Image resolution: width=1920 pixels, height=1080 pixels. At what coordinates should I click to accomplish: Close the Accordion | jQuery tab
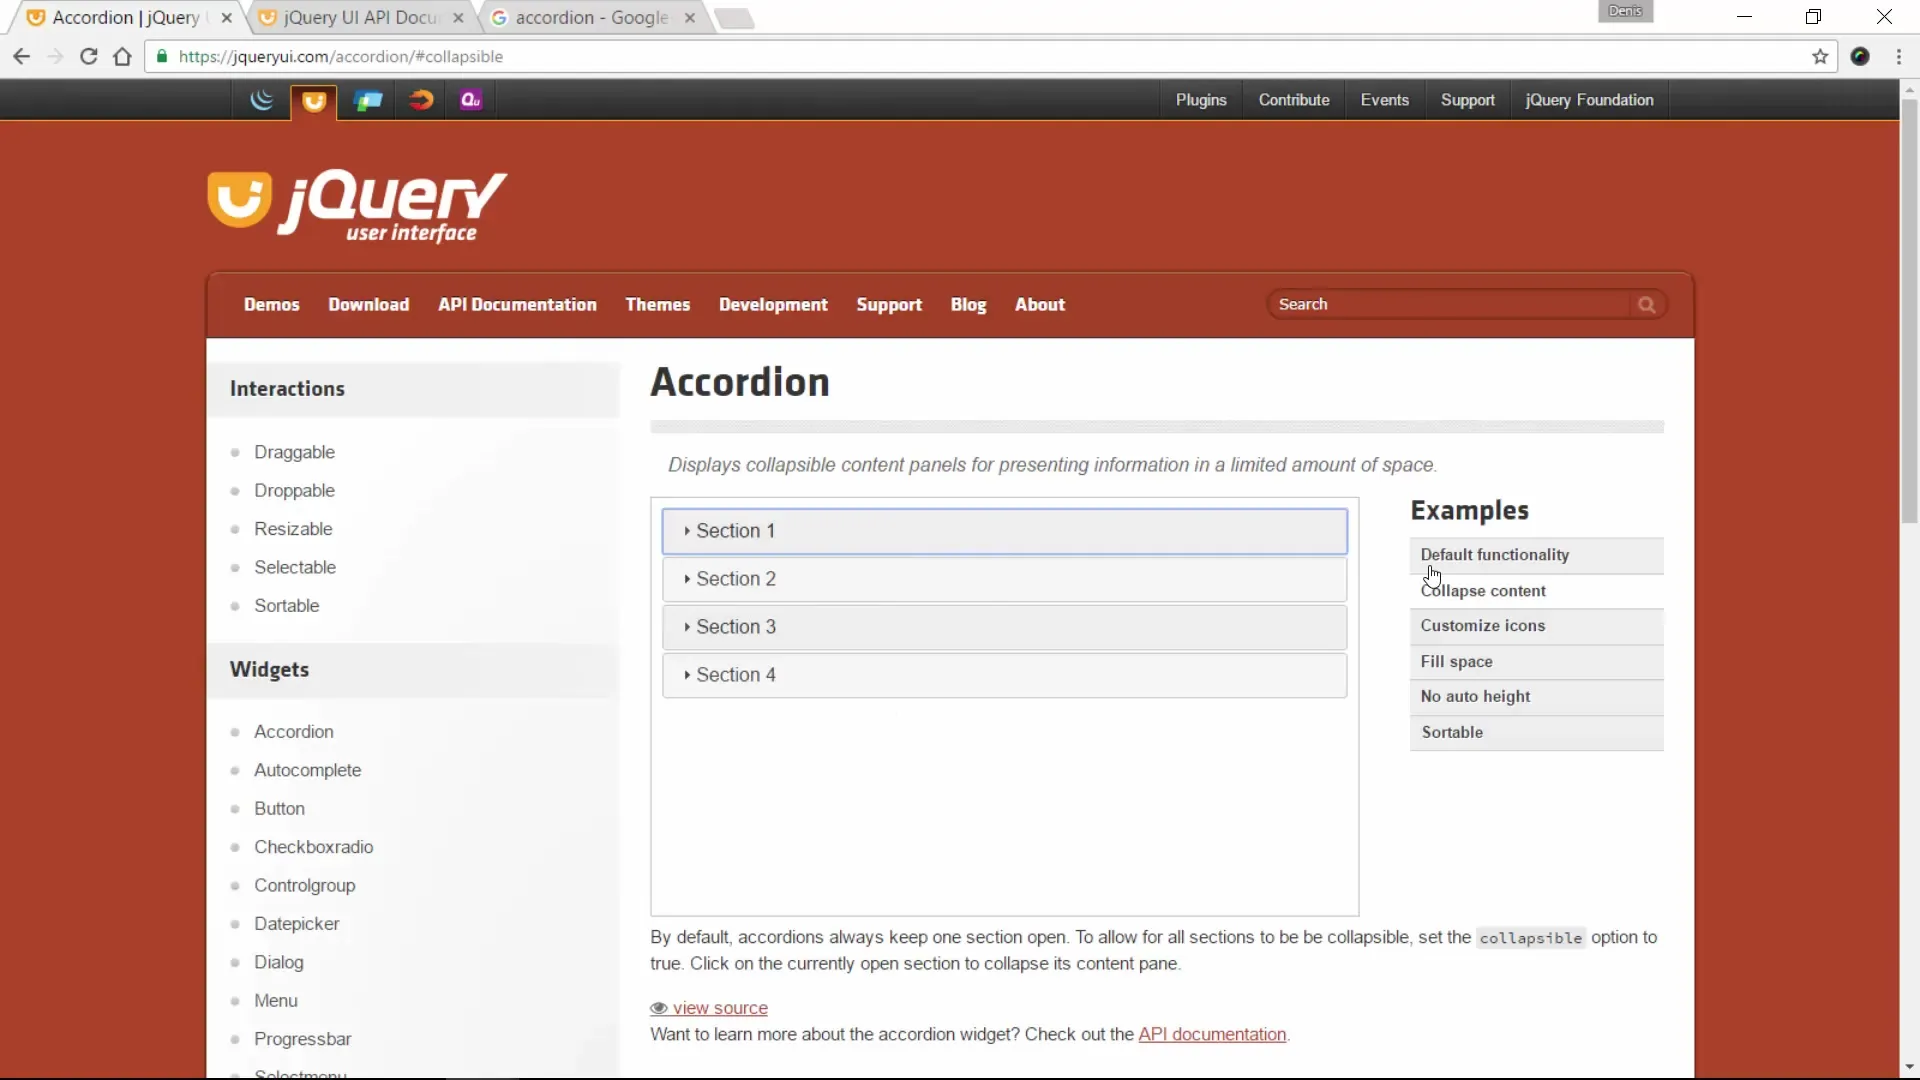pos(227,18)
